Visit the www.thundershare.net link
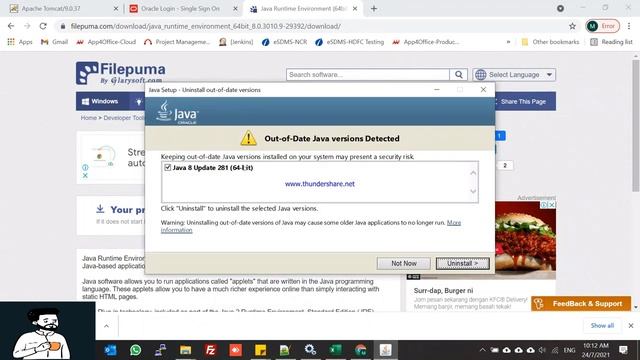The width and height of the screenshot is (640, 360). (x=320, y=184)
